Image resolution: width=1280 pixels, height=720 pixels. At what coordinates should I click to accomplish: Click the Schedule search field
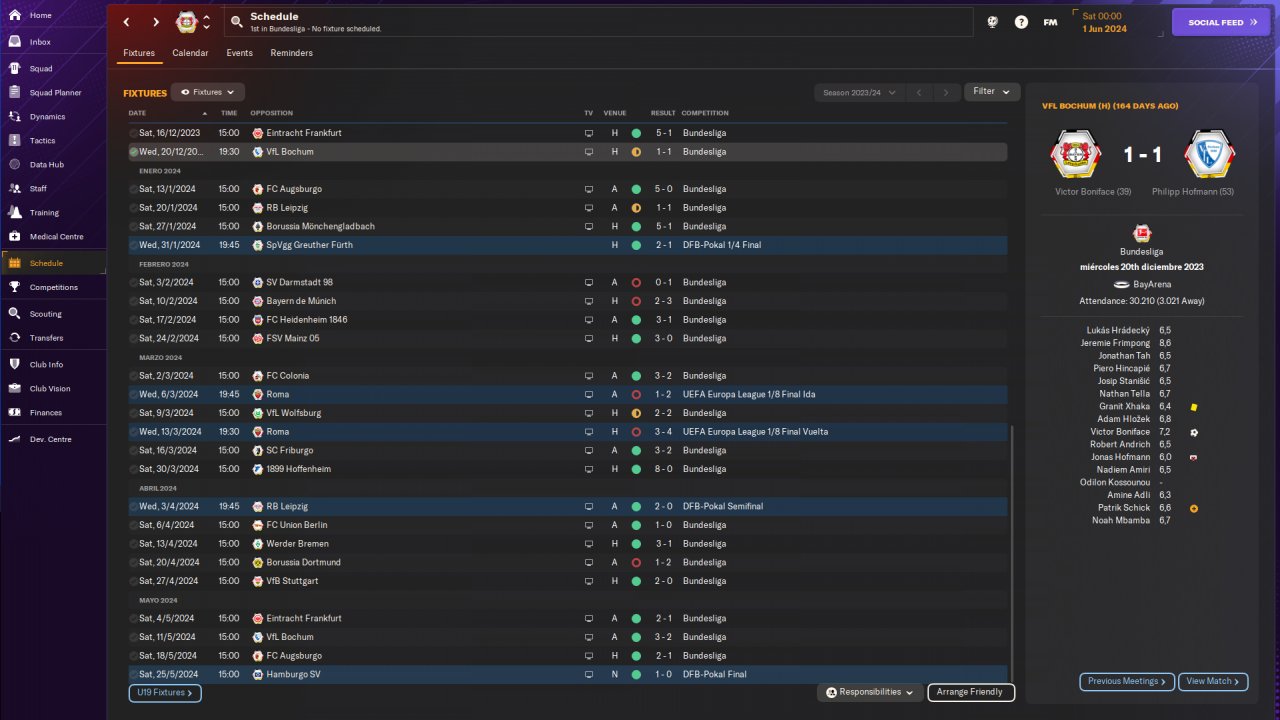[x=597, y=22]
